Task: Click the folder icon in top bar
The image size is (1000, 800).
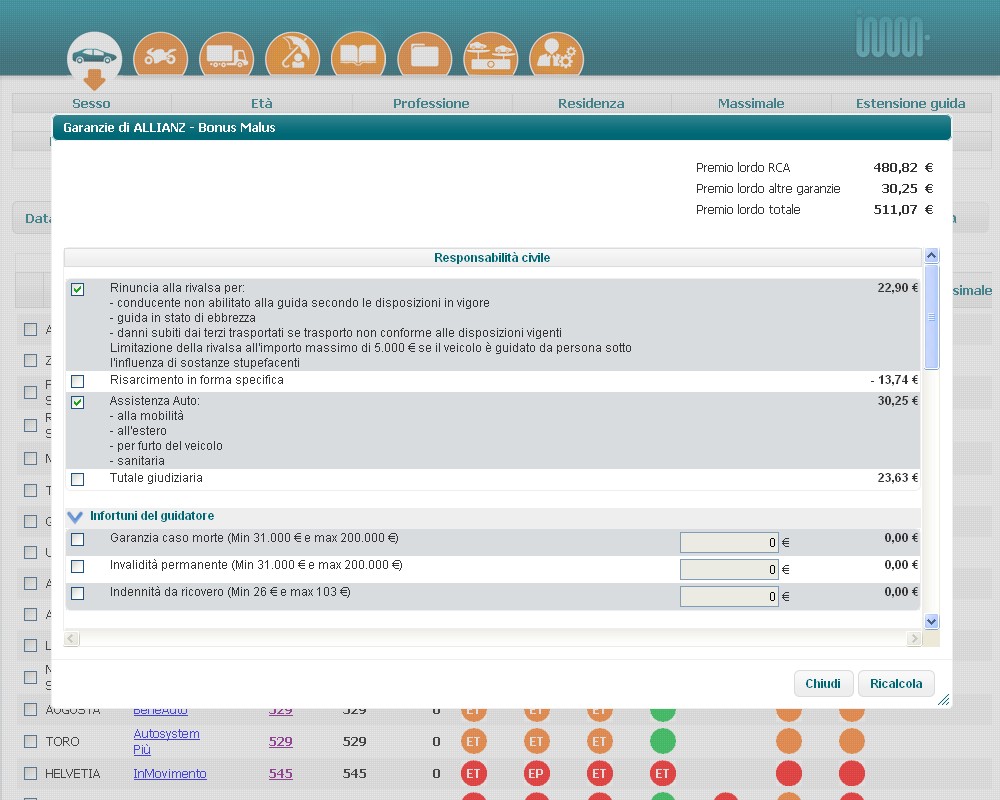Action: click(425, 57)
